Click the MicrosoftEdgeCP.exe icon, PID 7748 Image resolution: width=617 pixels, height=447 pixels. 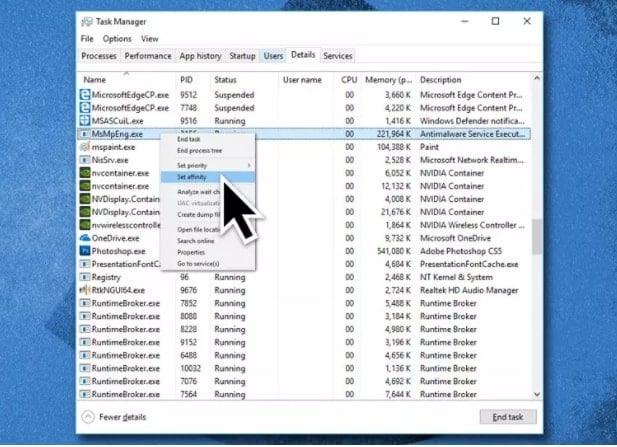(85, 108)
